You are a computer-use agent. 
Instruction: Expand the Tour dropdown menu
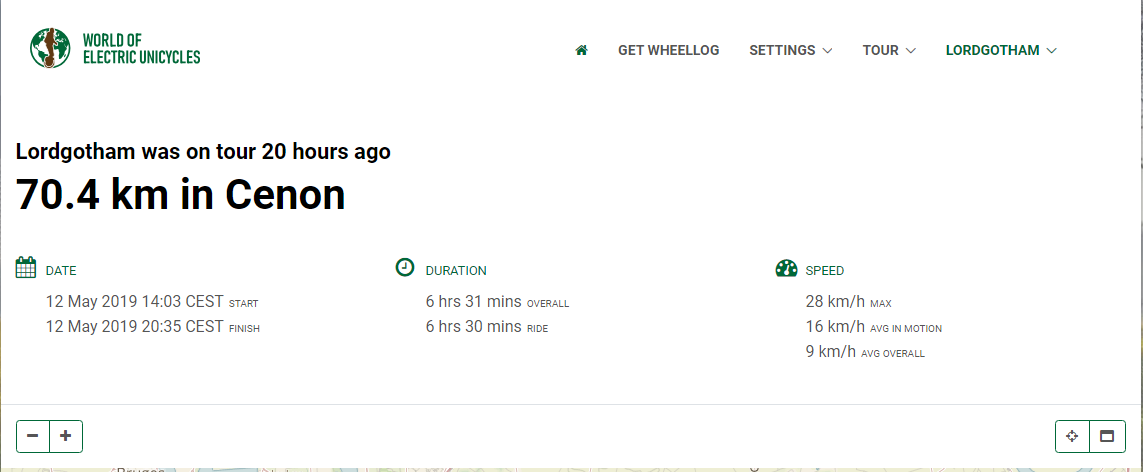[x=889, y=50]
